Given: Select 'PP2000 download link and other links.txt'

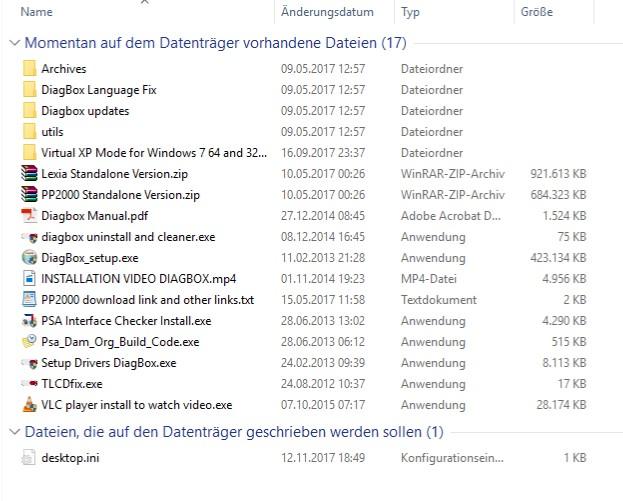Looking at the screenshot, I should [x=147, y=300].
